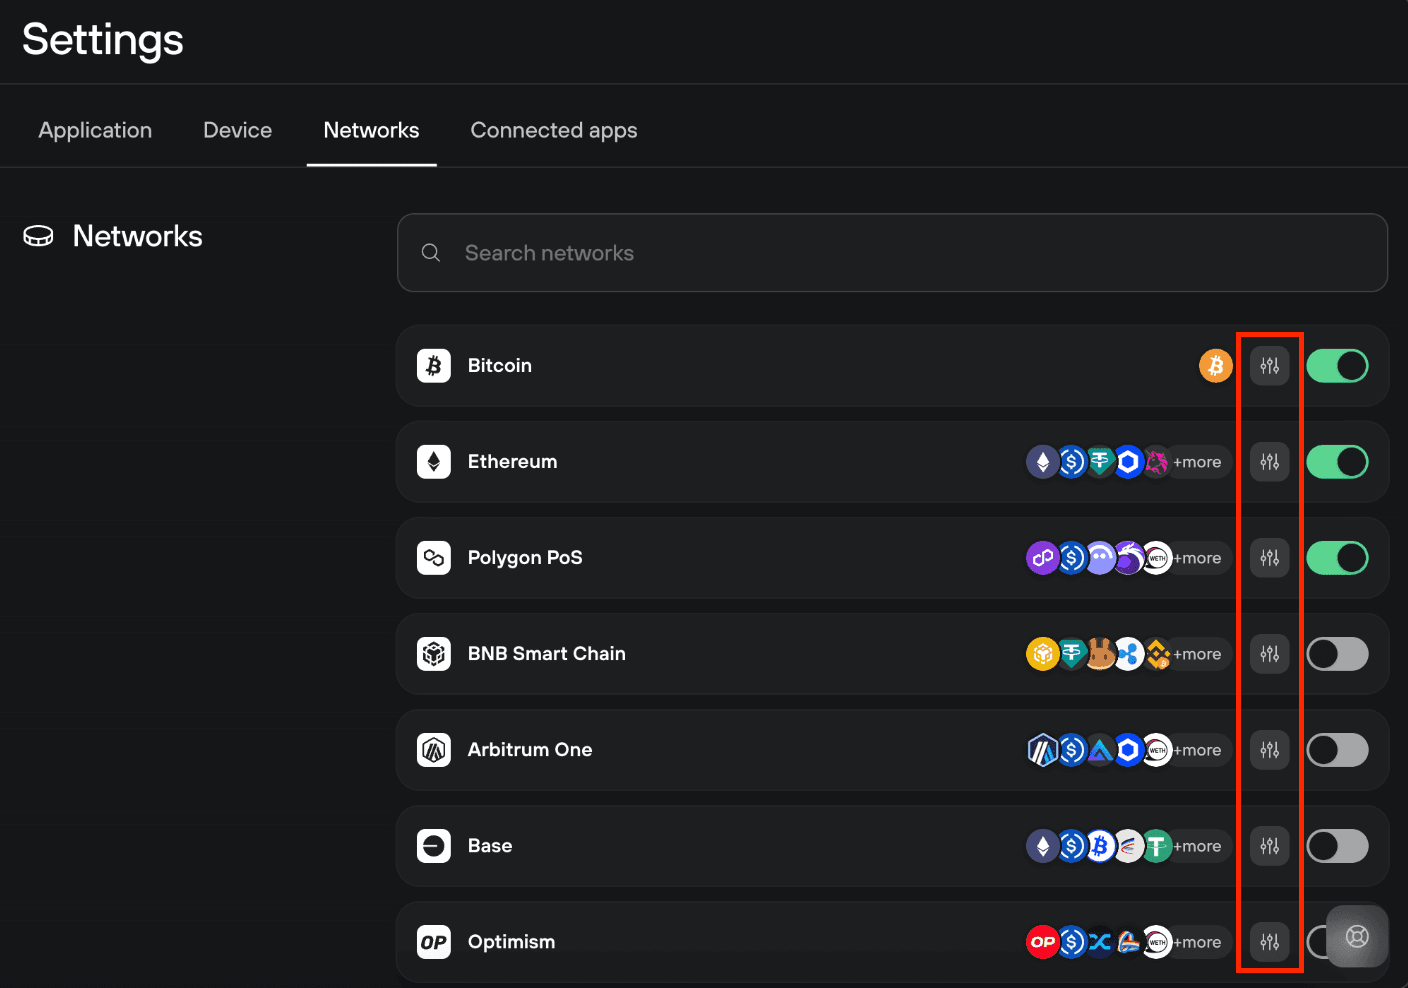The width and height of the screenshot is (1408, 988).
Task: Show more Base coins via +more
Action: point(1197,846)
